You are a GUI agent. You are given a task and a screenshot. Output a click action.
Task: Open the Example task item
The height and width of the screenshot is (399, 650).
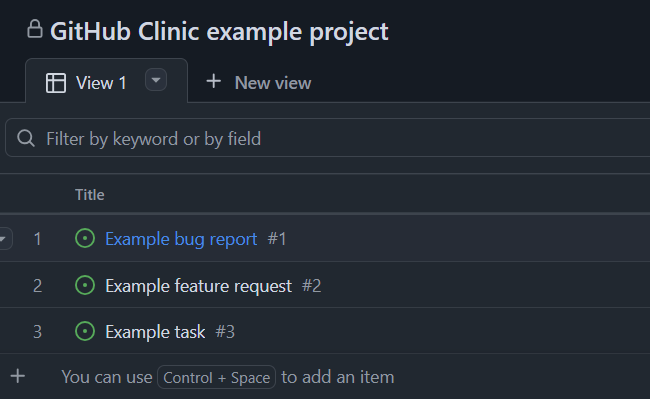click(155, 332)
